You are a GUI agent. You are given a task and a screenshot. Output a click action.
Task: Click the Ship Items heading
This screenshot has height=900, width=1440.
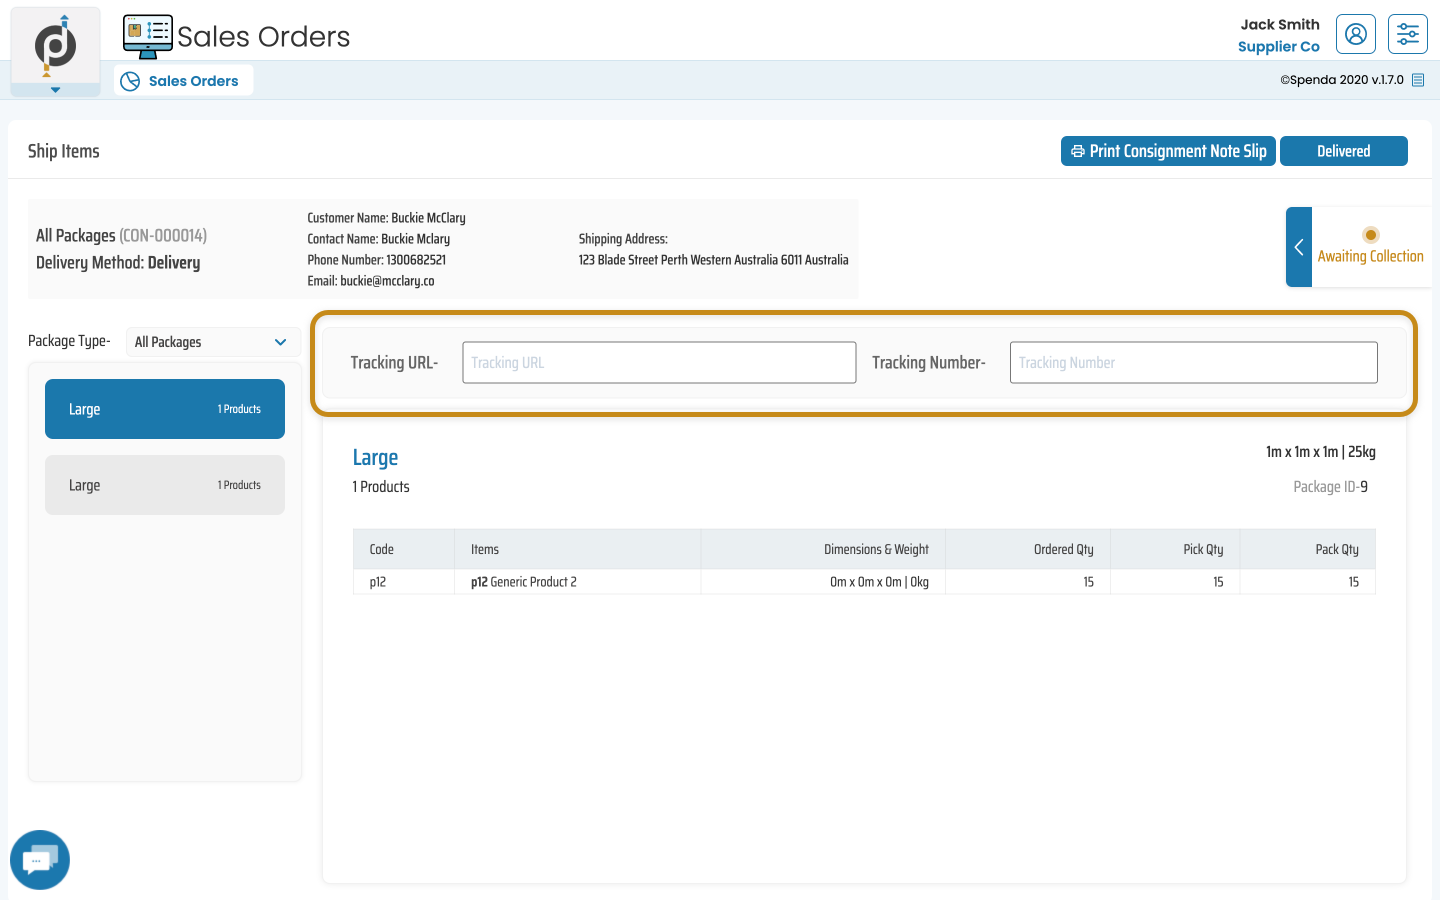tap(64, 151)
